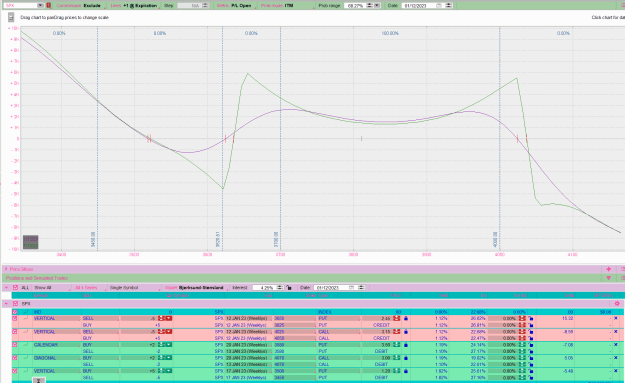Toggle price lock on the 3.00 diagonal
This screenshot has height=383, width=625.
(x=406, y=358)
